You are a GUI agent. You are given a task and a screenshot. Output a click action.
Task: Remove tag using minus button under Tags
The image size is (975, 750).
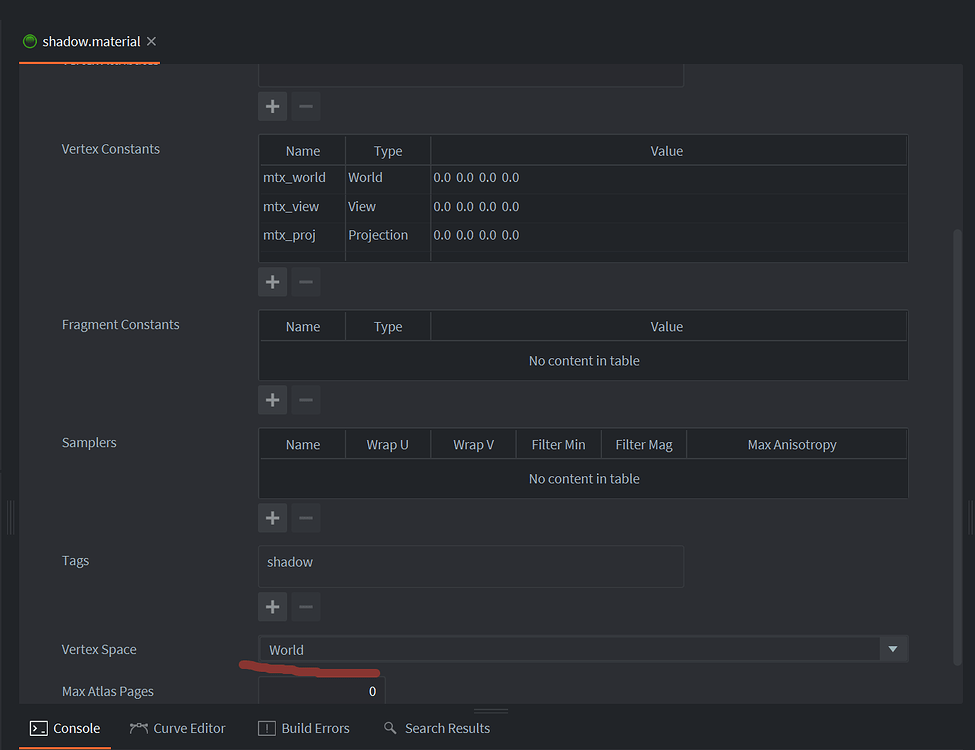[306, 606]
